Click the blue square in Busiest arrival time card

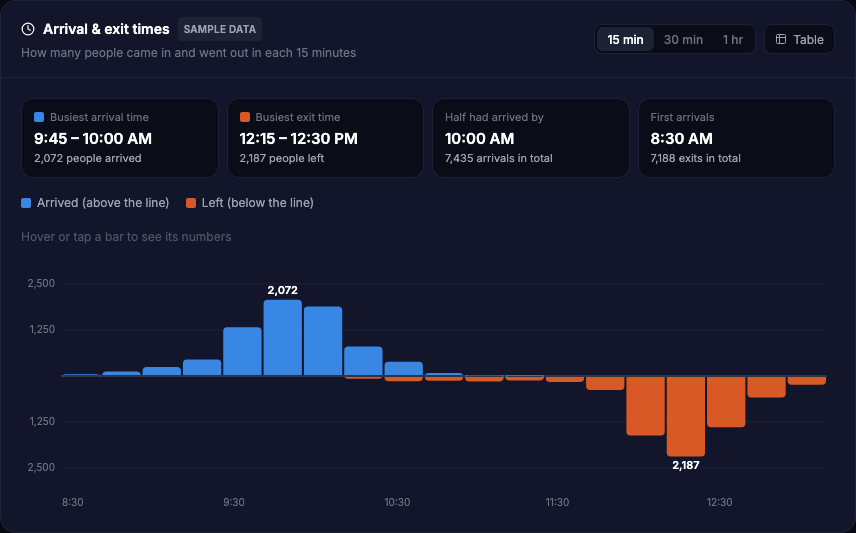pos(39,117)
